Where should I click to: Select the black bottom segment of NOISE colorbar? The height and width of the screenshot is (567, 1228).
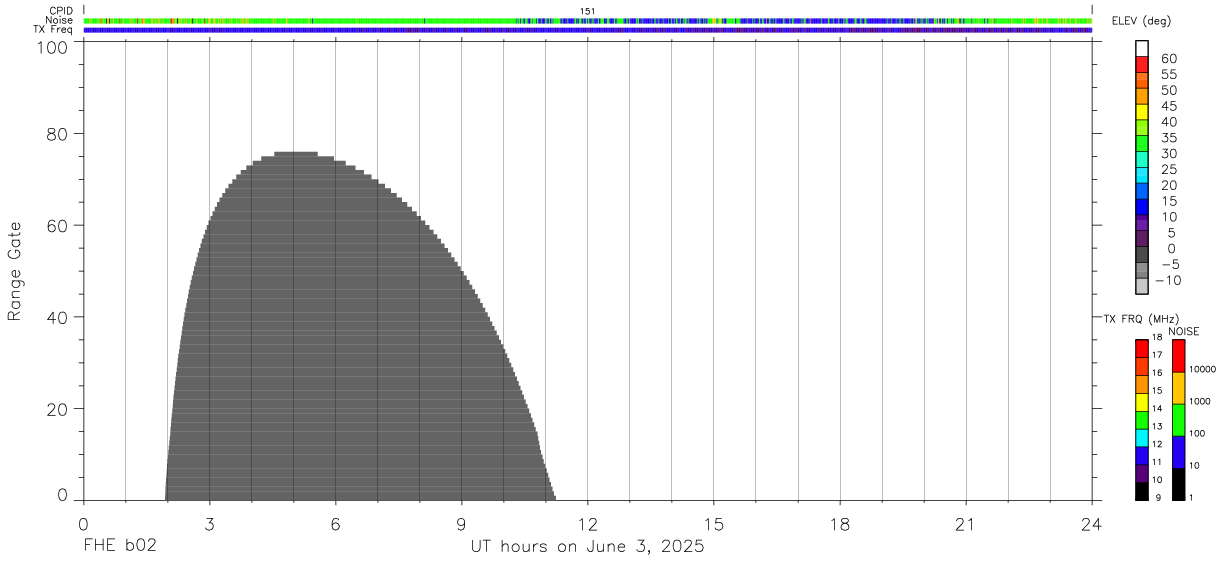tap(1178, 484)
